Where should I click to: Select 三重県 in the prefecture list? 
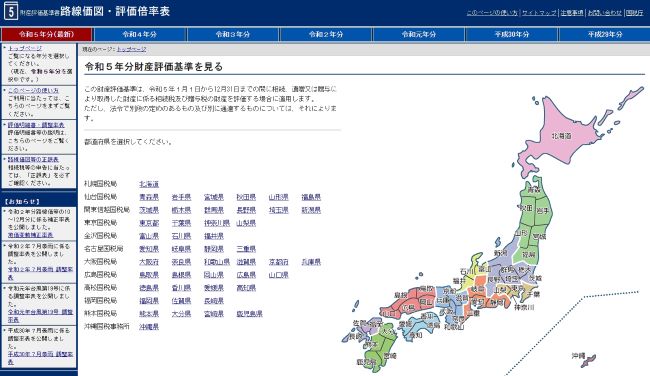(x=246, y=249)
